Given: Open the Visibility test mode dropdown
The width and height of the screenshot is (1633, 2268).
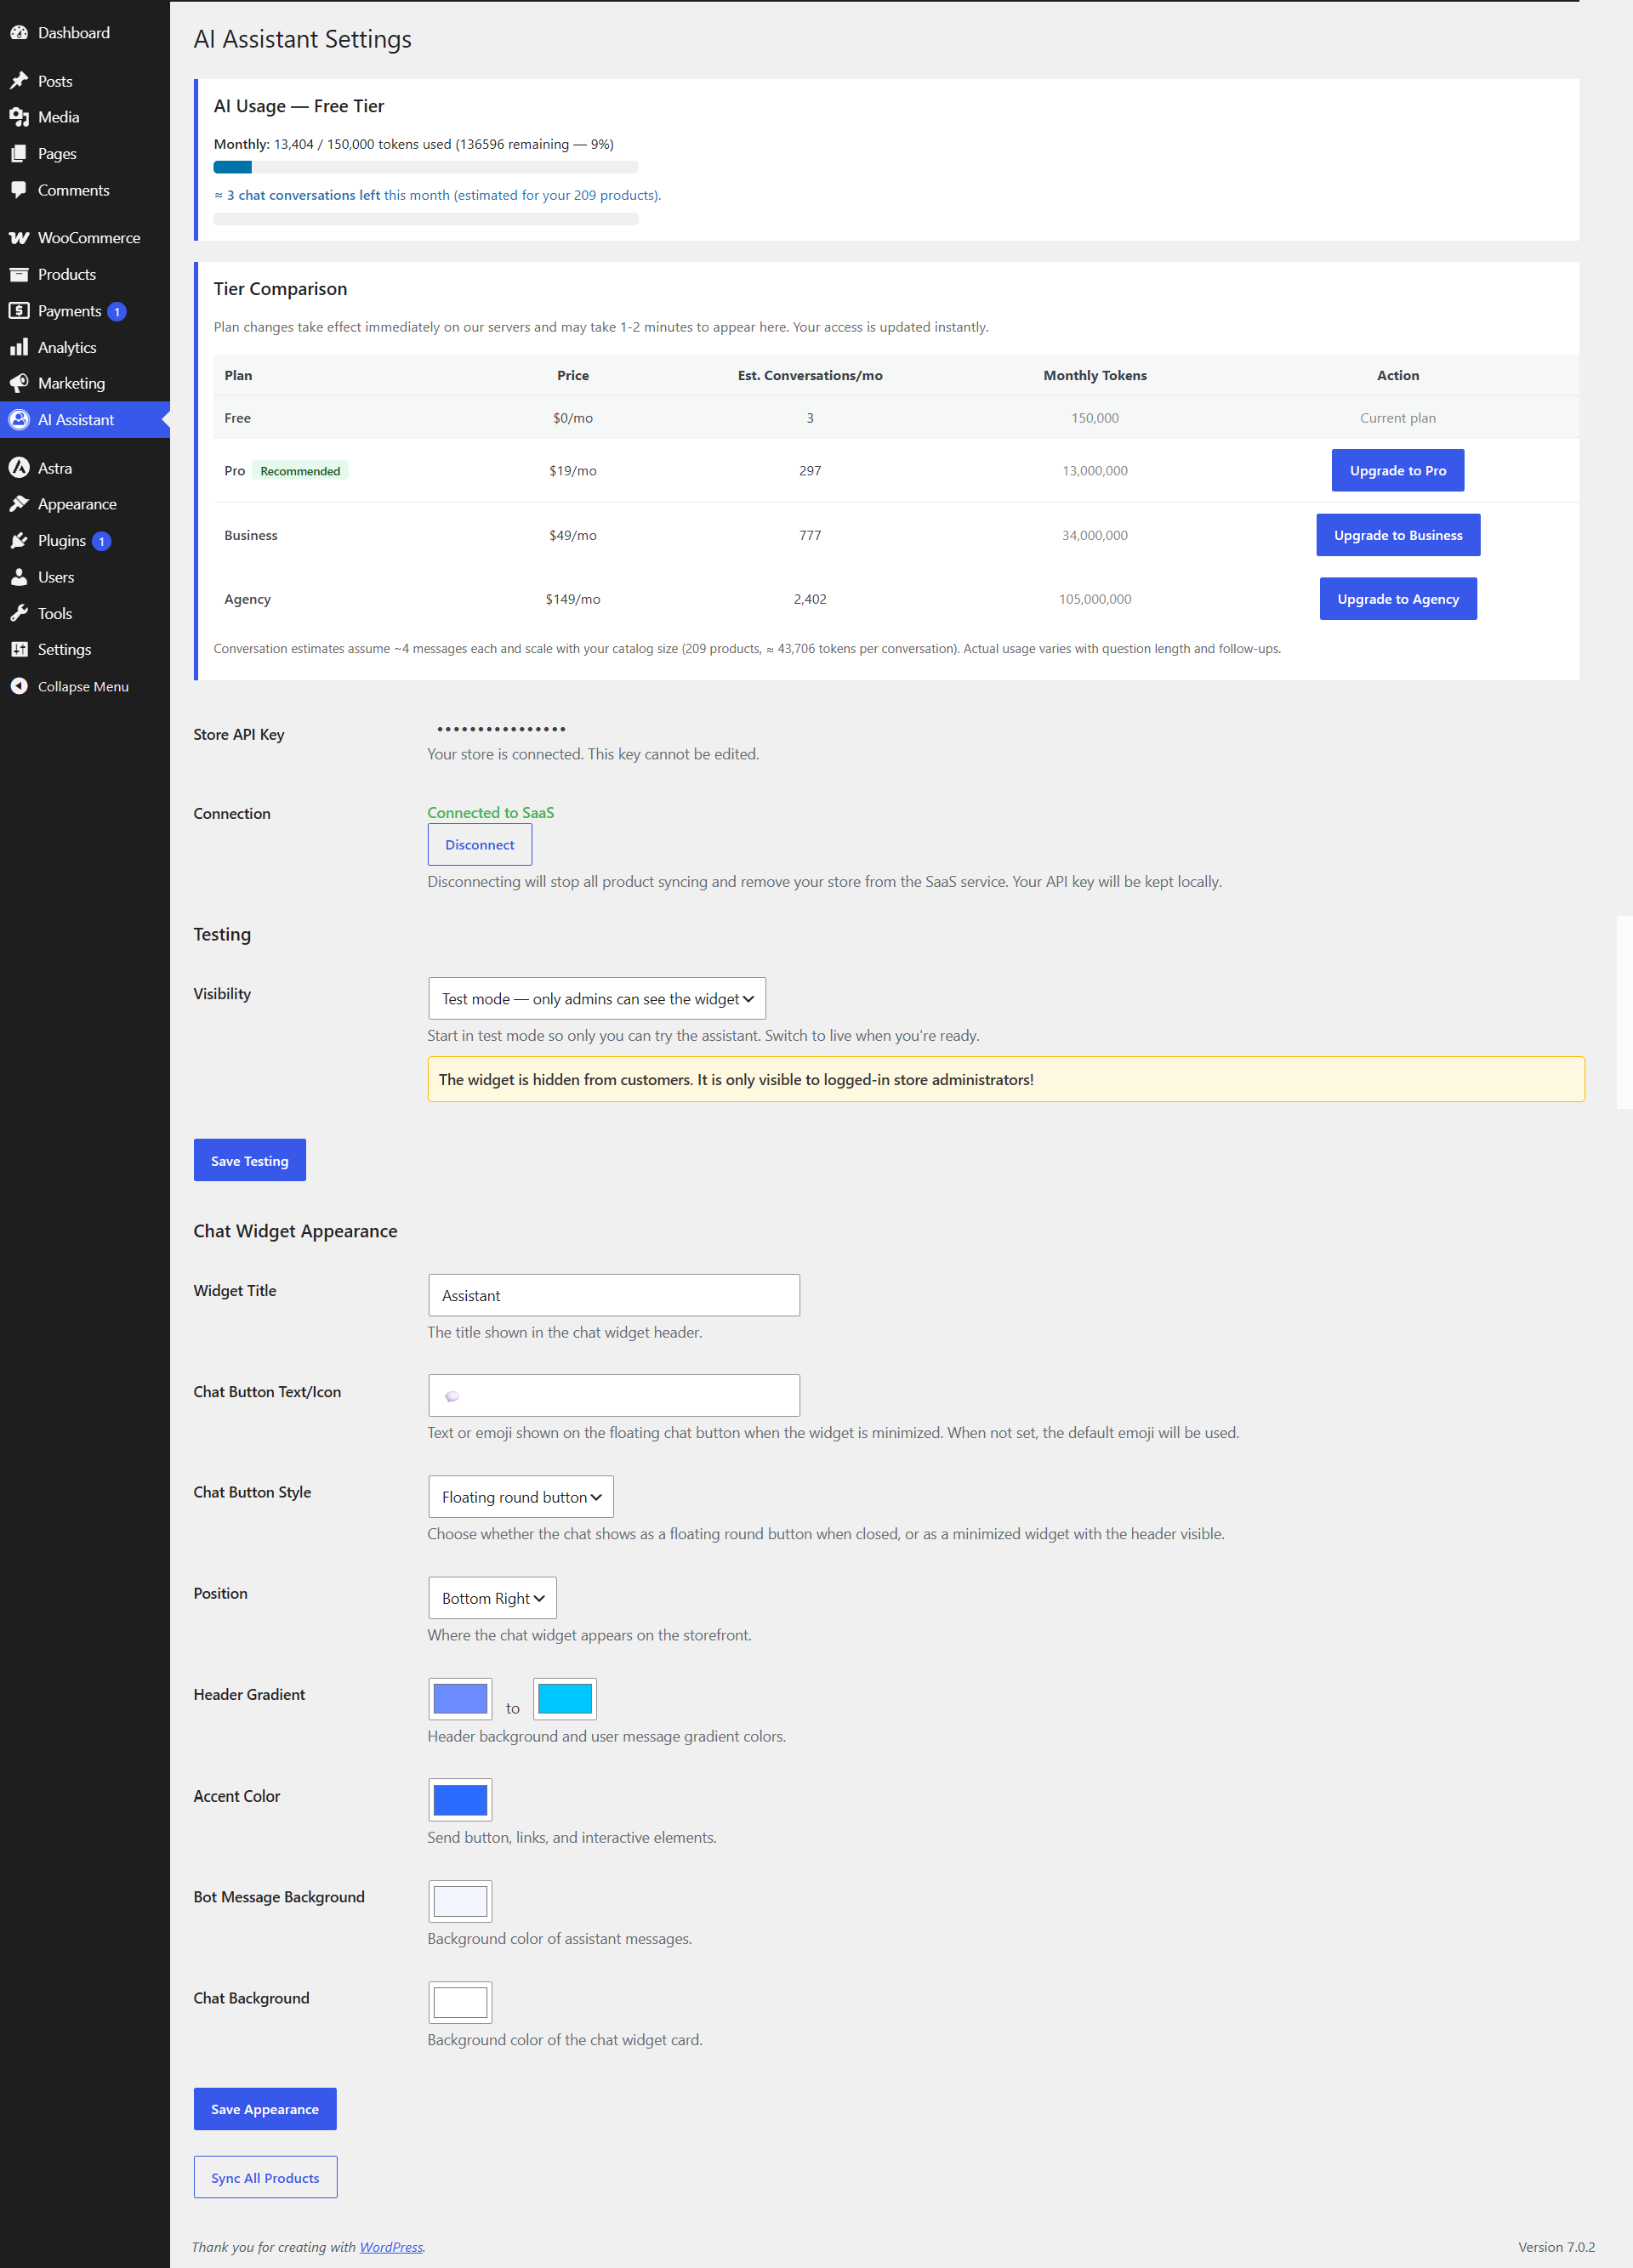Looking at the screenshot, I should pyautogui.click(x=597, y=999).
